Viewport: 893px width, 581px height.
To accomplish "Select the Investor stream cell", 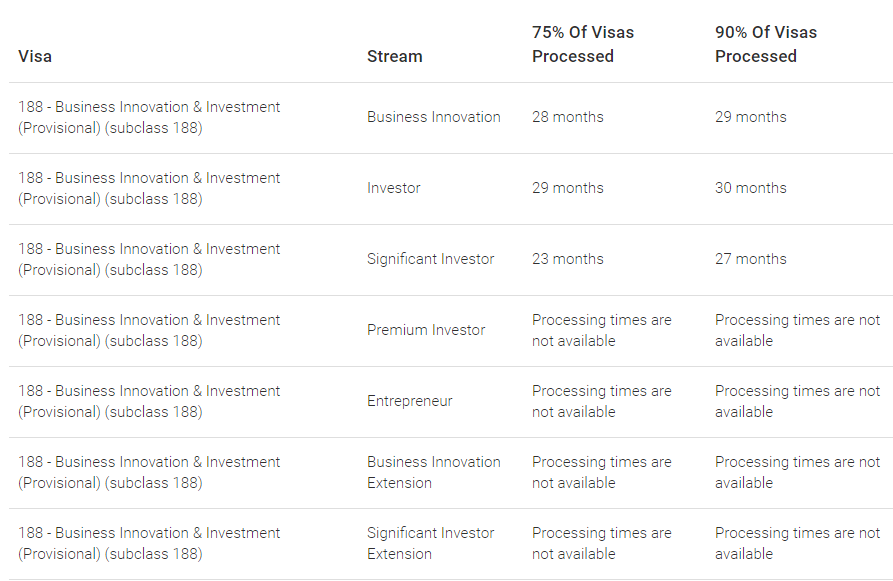I will point(394,188).
